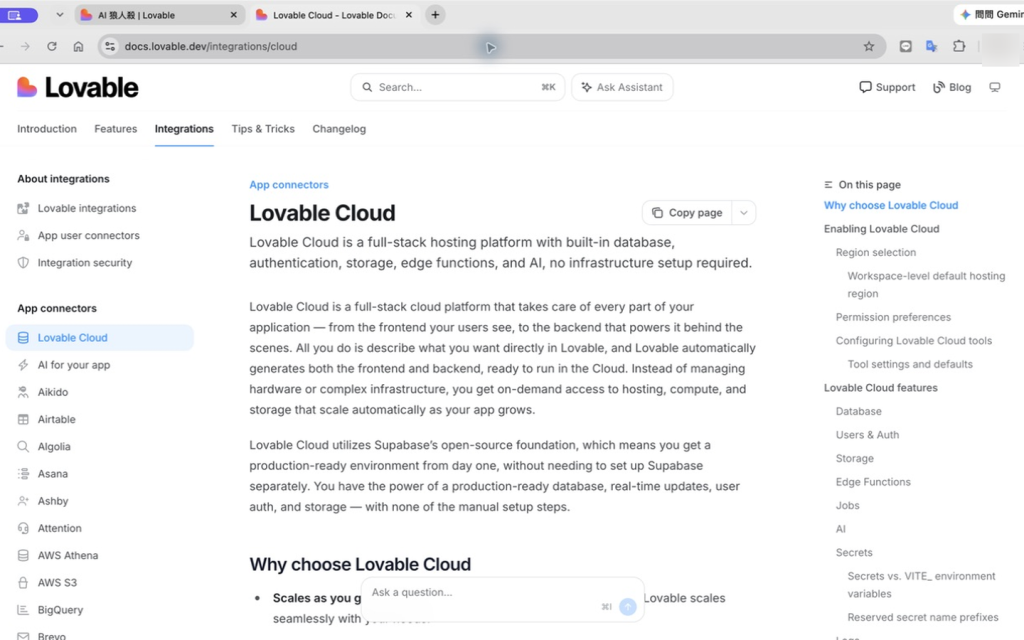Open the Lovable integrations sidebar icon
1024x640 pixels.
(x=23, y=208)
